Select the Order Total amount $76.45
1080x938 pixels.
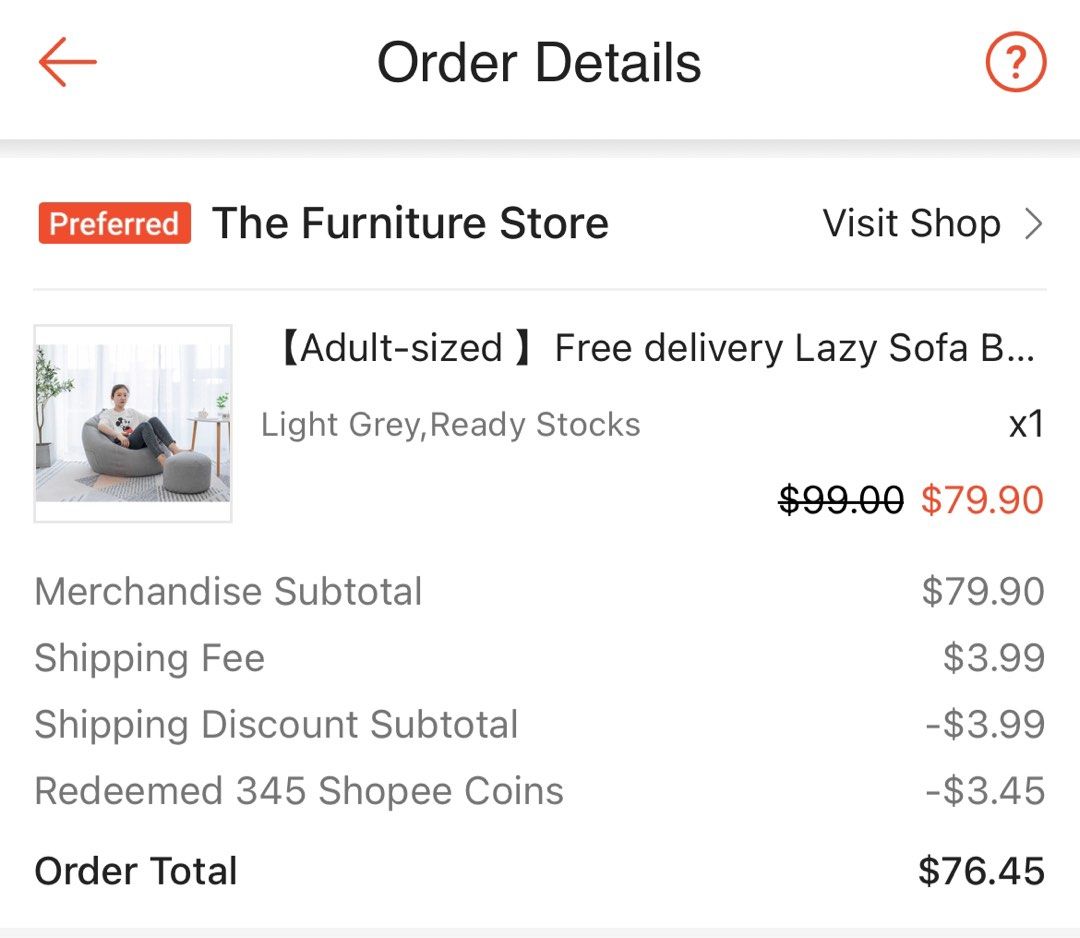point(982,871)
